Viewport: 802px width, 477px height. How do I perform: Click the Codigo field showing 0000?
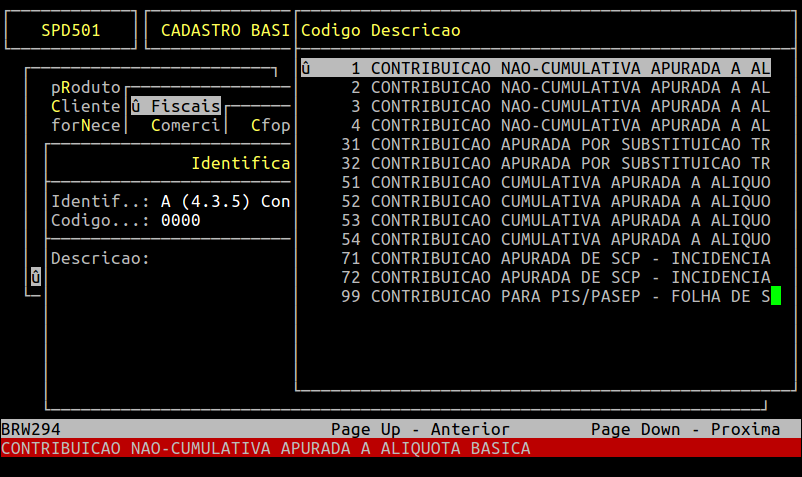(180, 220)
